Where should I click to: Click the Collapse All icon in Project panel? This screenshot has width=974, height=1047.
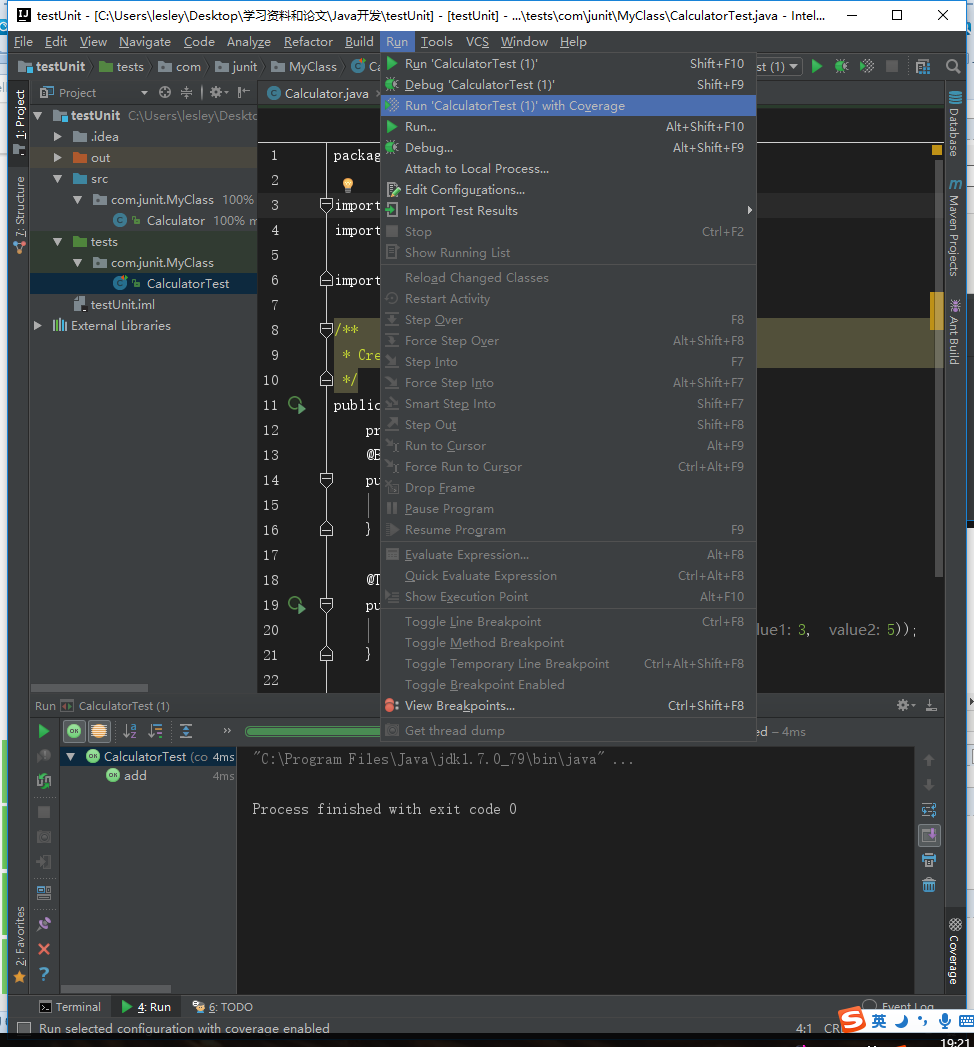coord(186,92)
